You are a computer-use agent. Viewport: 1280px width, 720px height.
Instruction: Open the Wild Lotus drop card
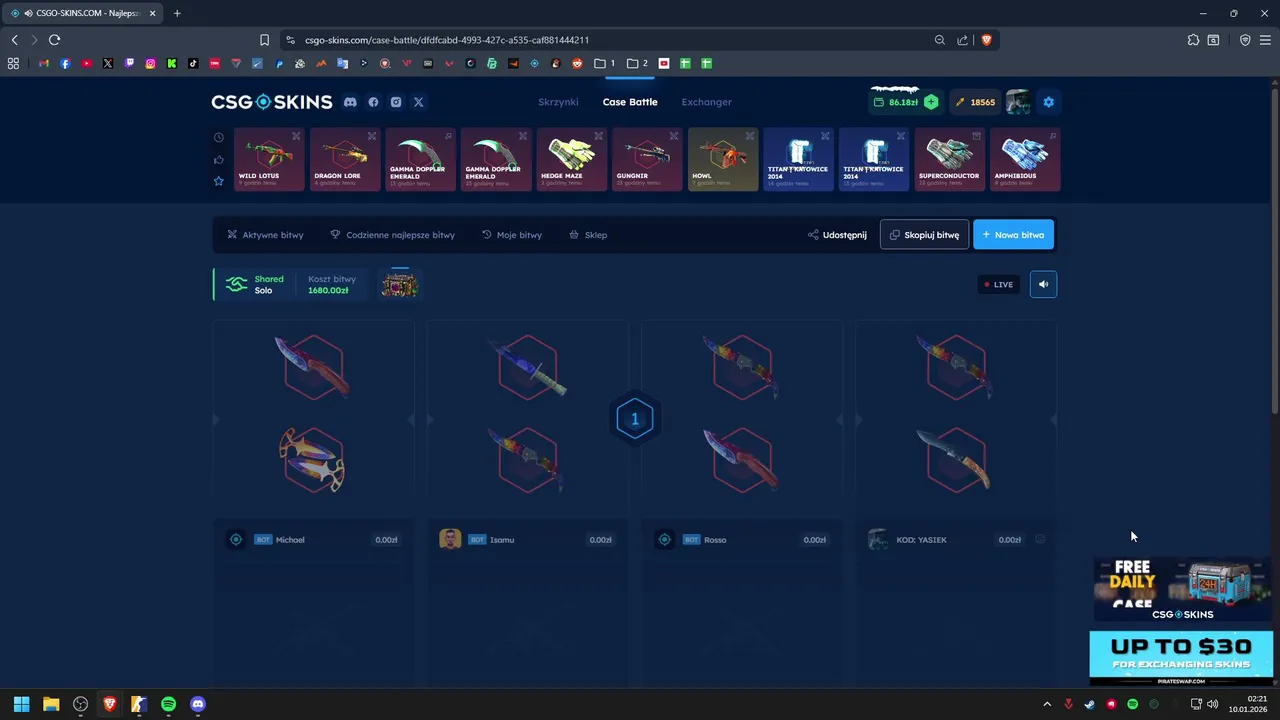(x=269, y=159)
